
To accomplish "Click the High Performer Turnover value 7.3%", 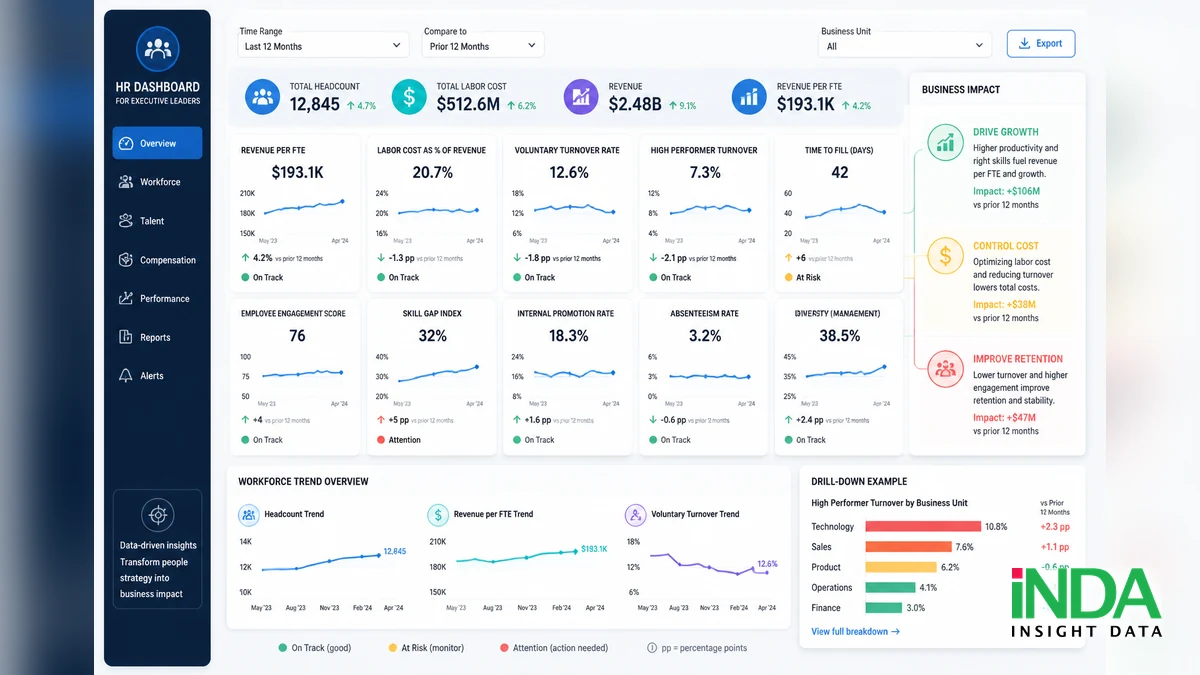I will 705,172.
